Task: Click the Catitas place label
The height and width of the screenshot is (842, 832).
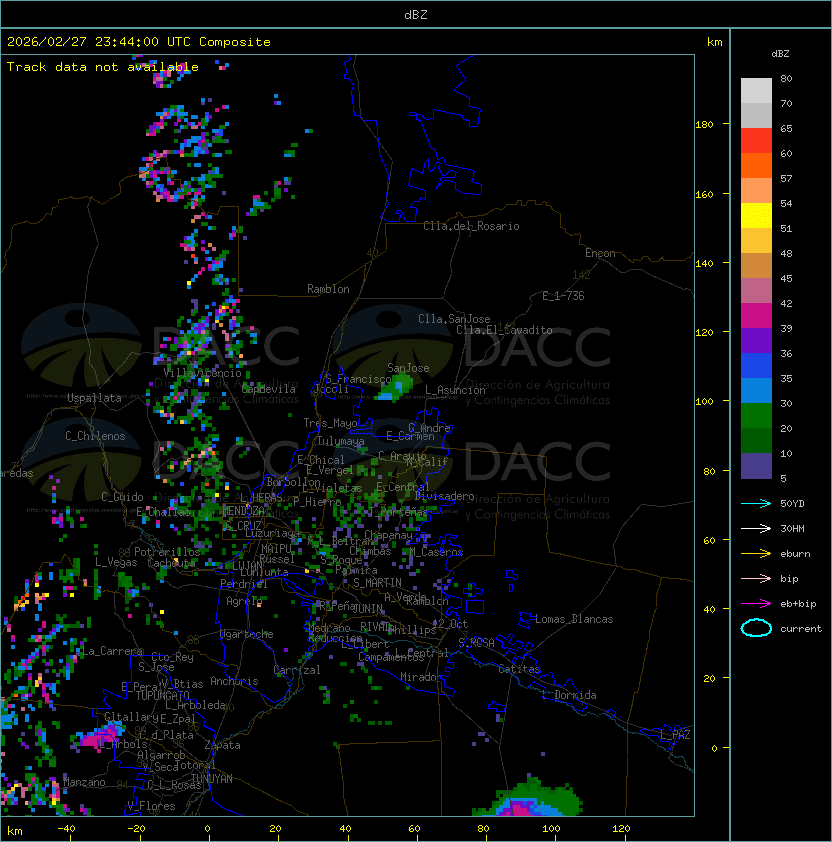Action: click(x=519, y=669)
